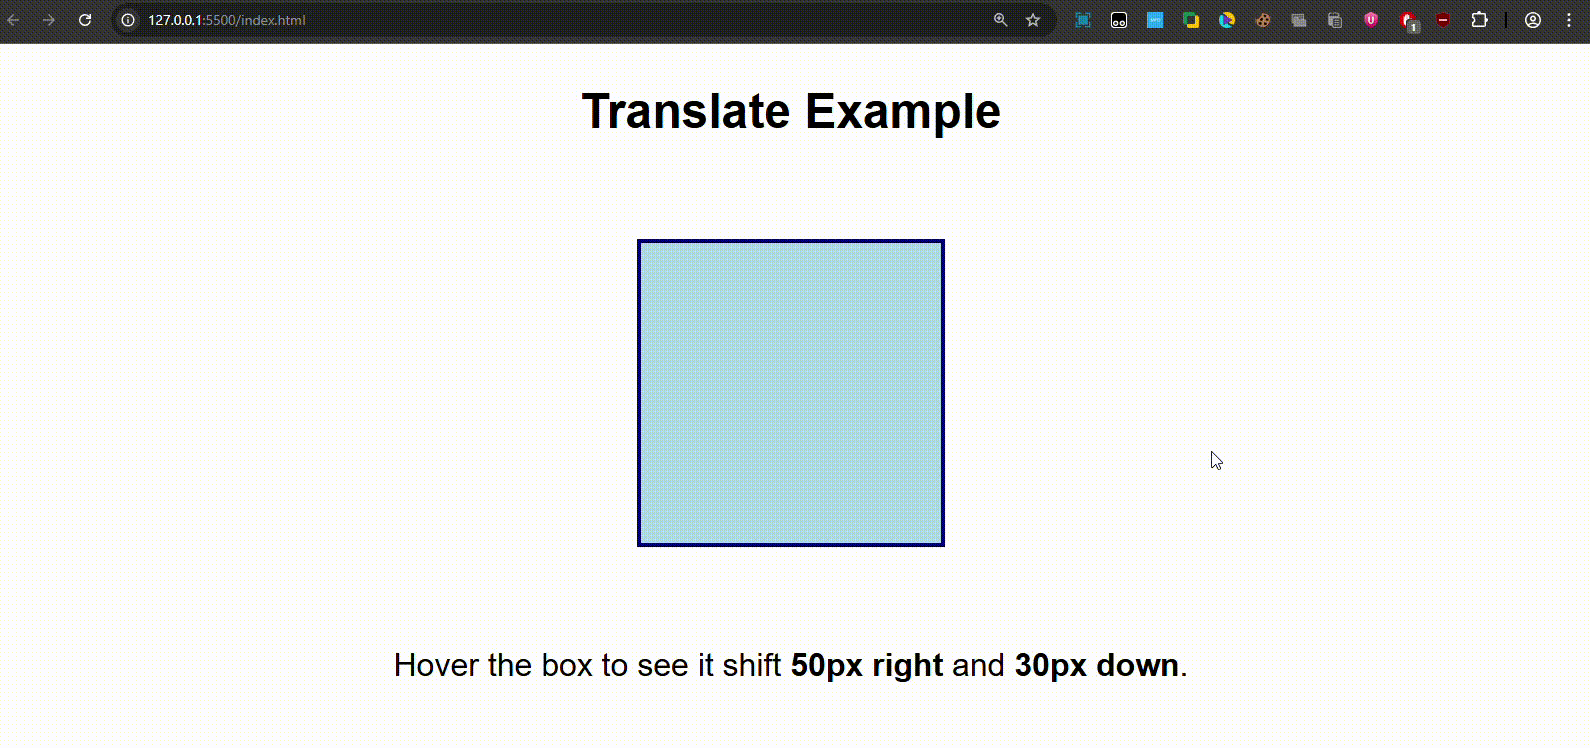Reload the current page
Screen dimensions: 1590x748
(85, 20)
